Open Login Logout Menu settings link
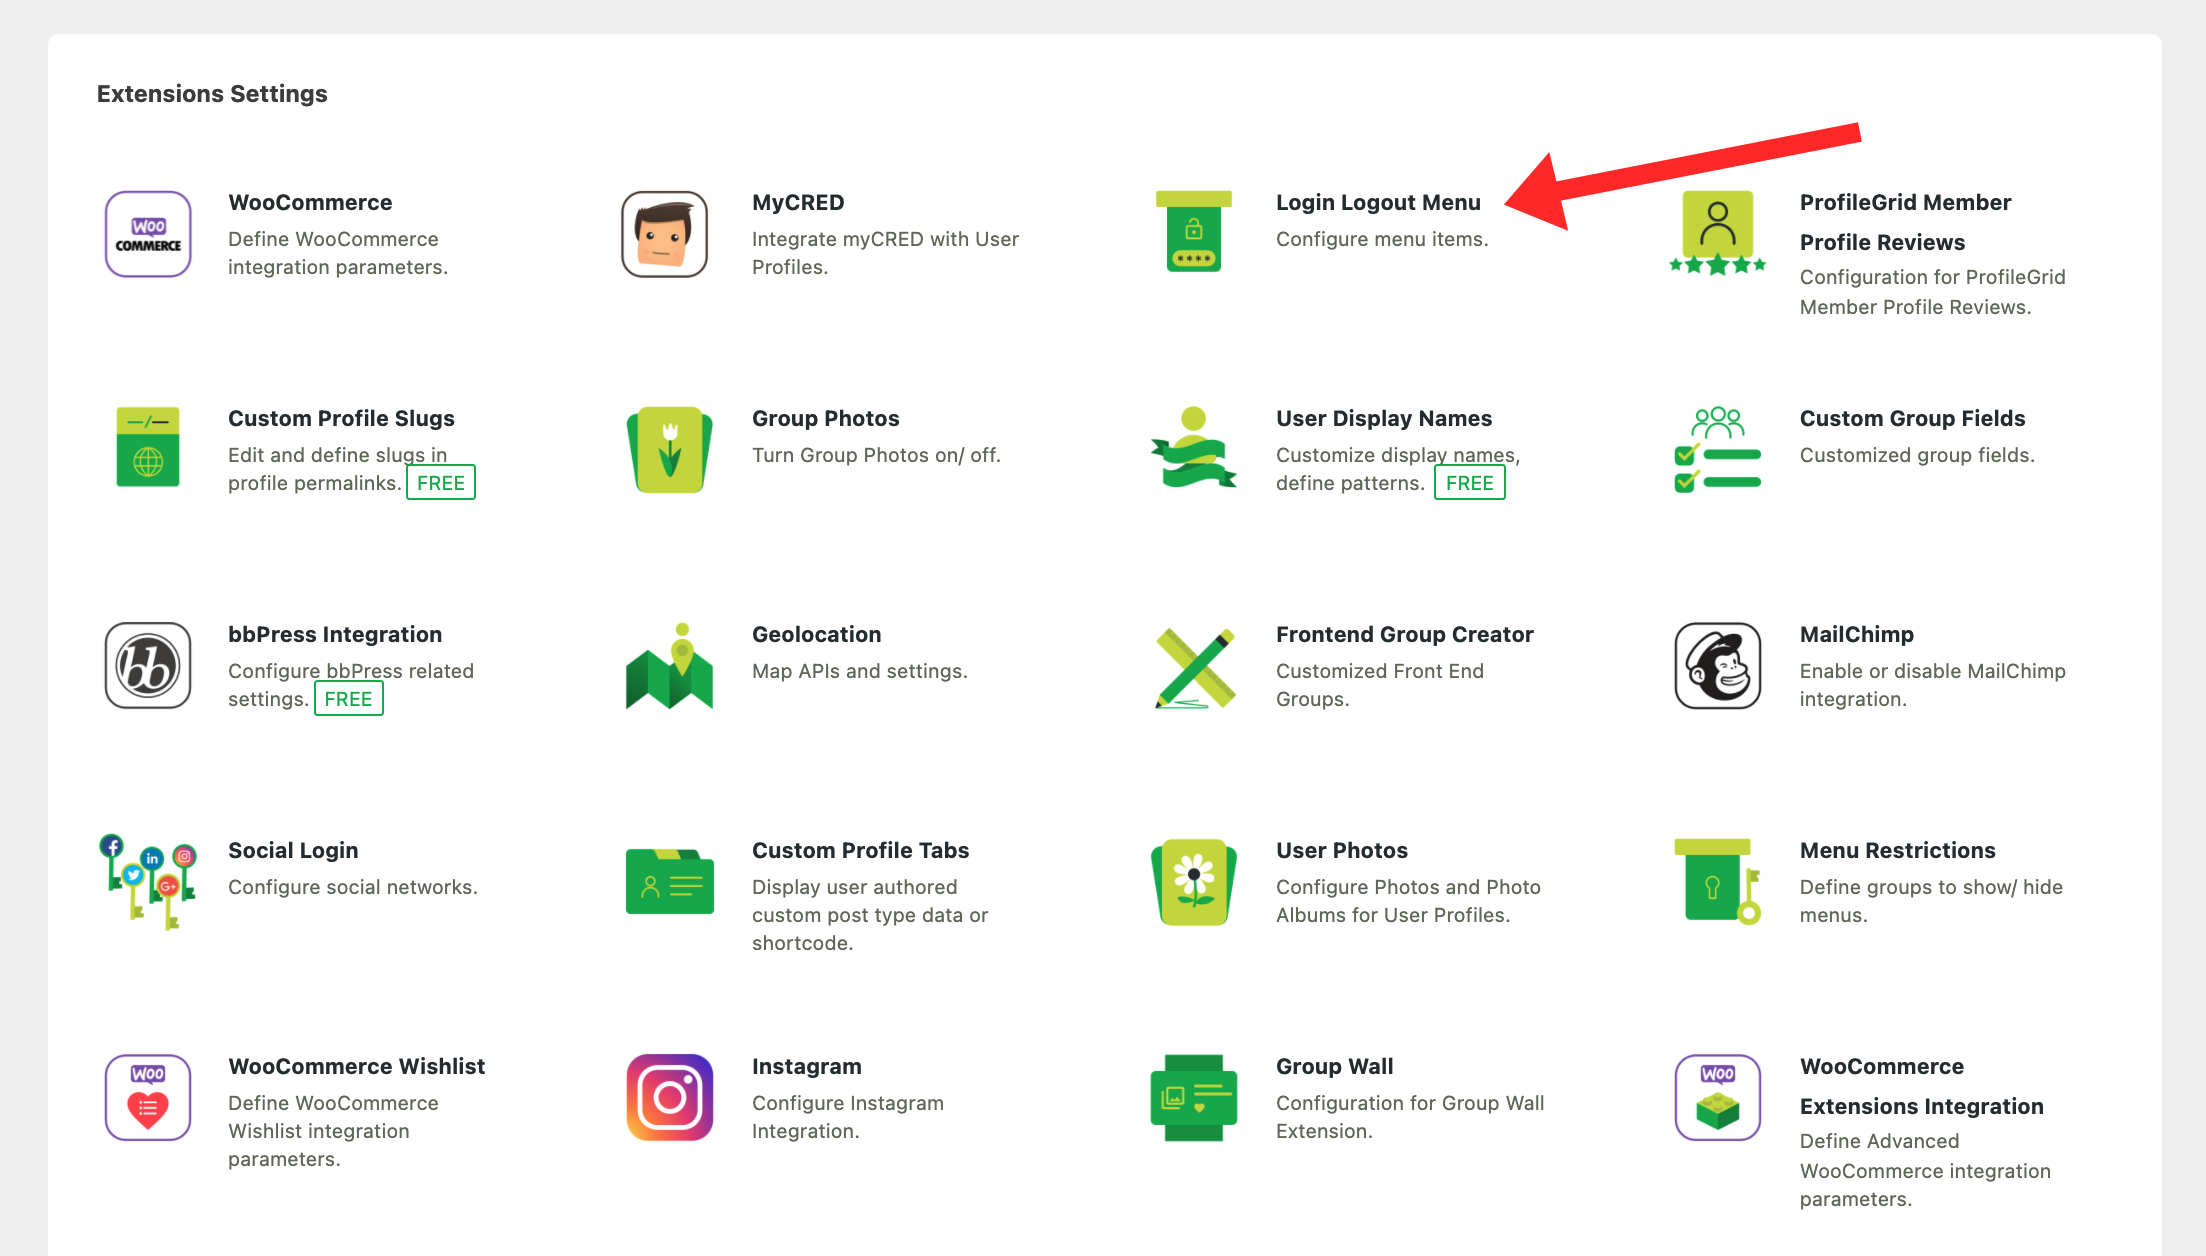Screen dimensions: 2206x1256 point(1377,203)
